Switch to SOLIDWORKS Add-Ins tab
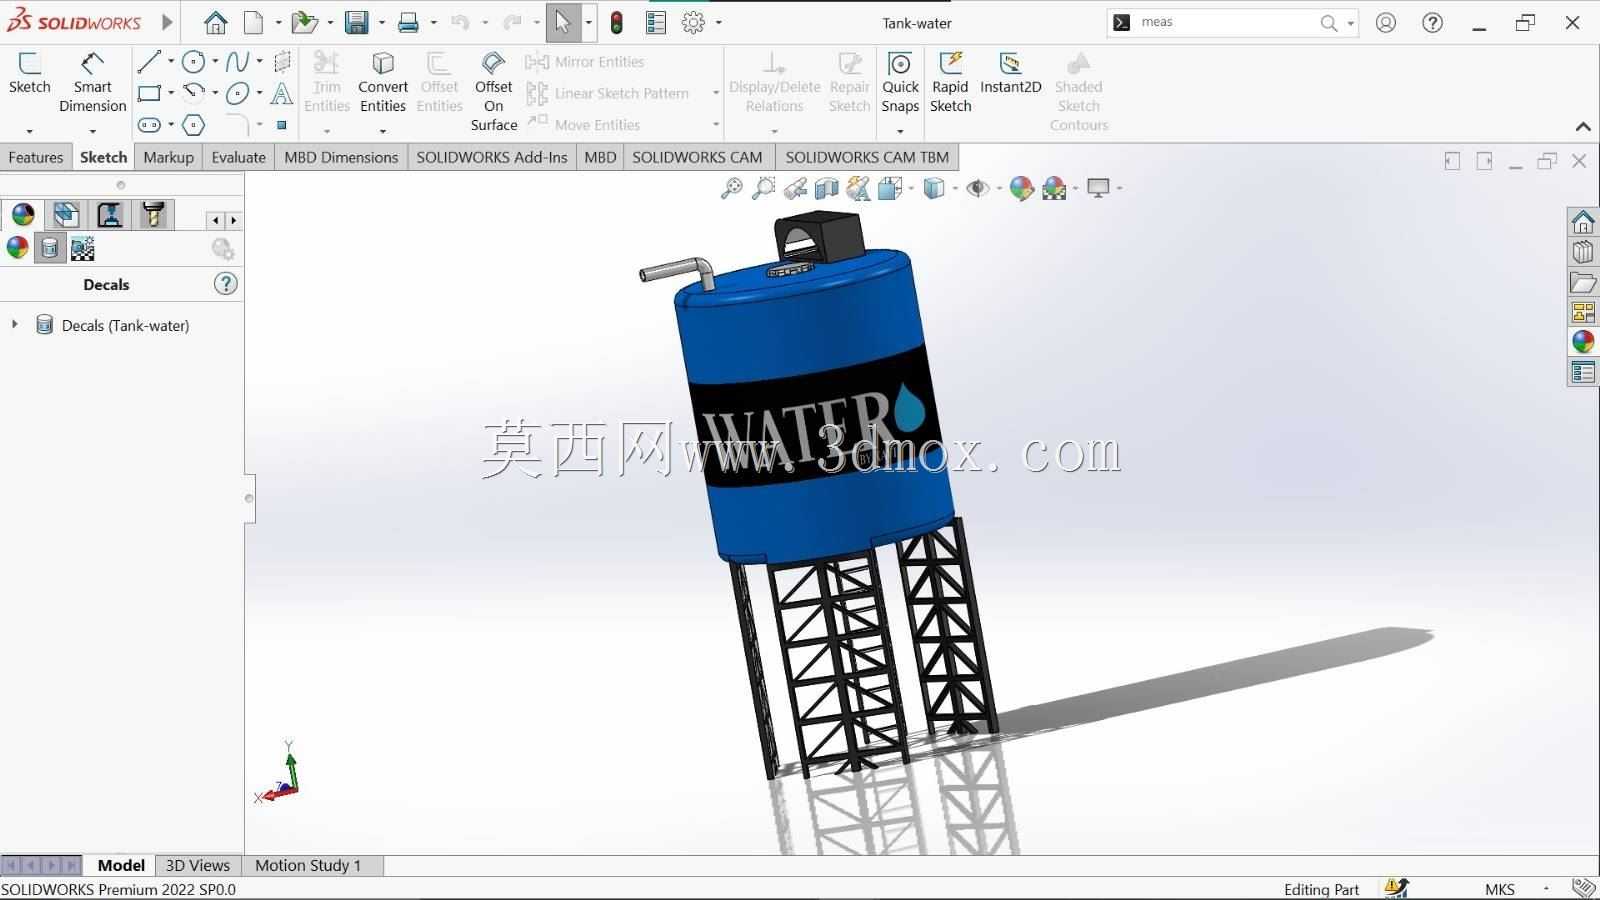 (x=491, y=157)
